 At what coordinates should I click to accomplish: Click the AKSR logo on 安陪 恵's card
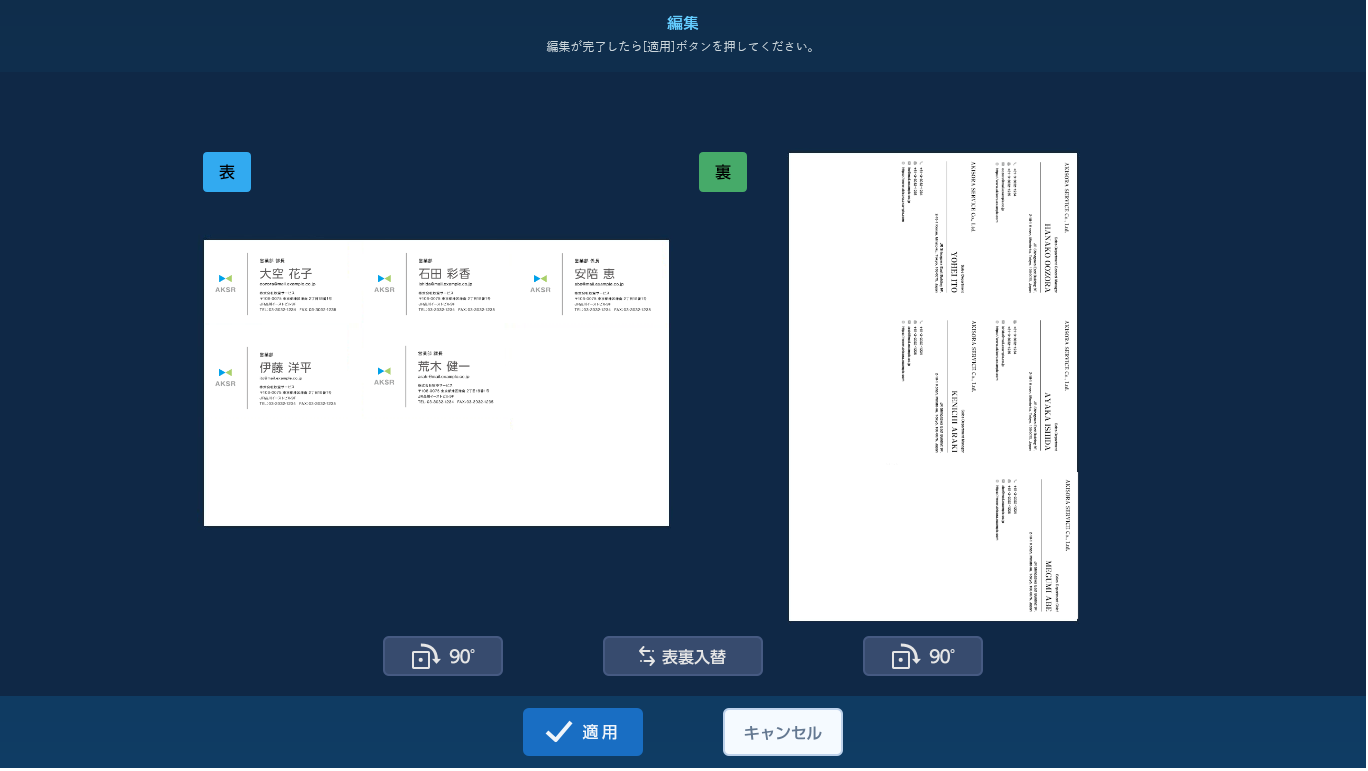coord(540,283)
